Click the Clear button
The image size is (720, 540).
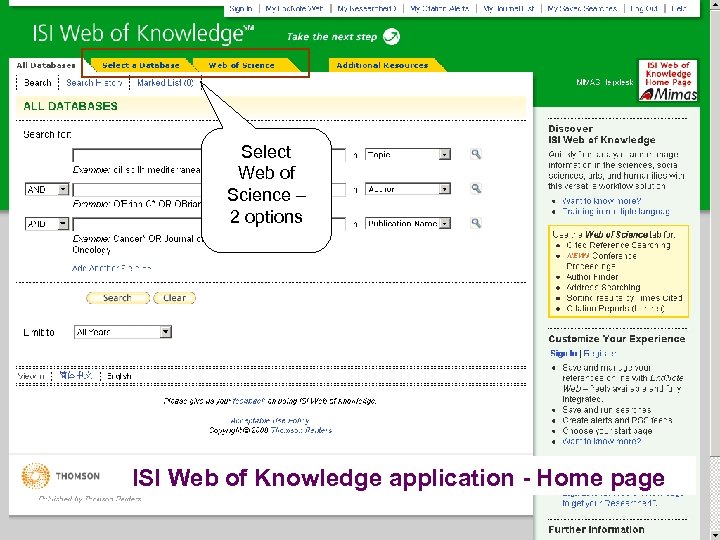[x=174, y=298]
